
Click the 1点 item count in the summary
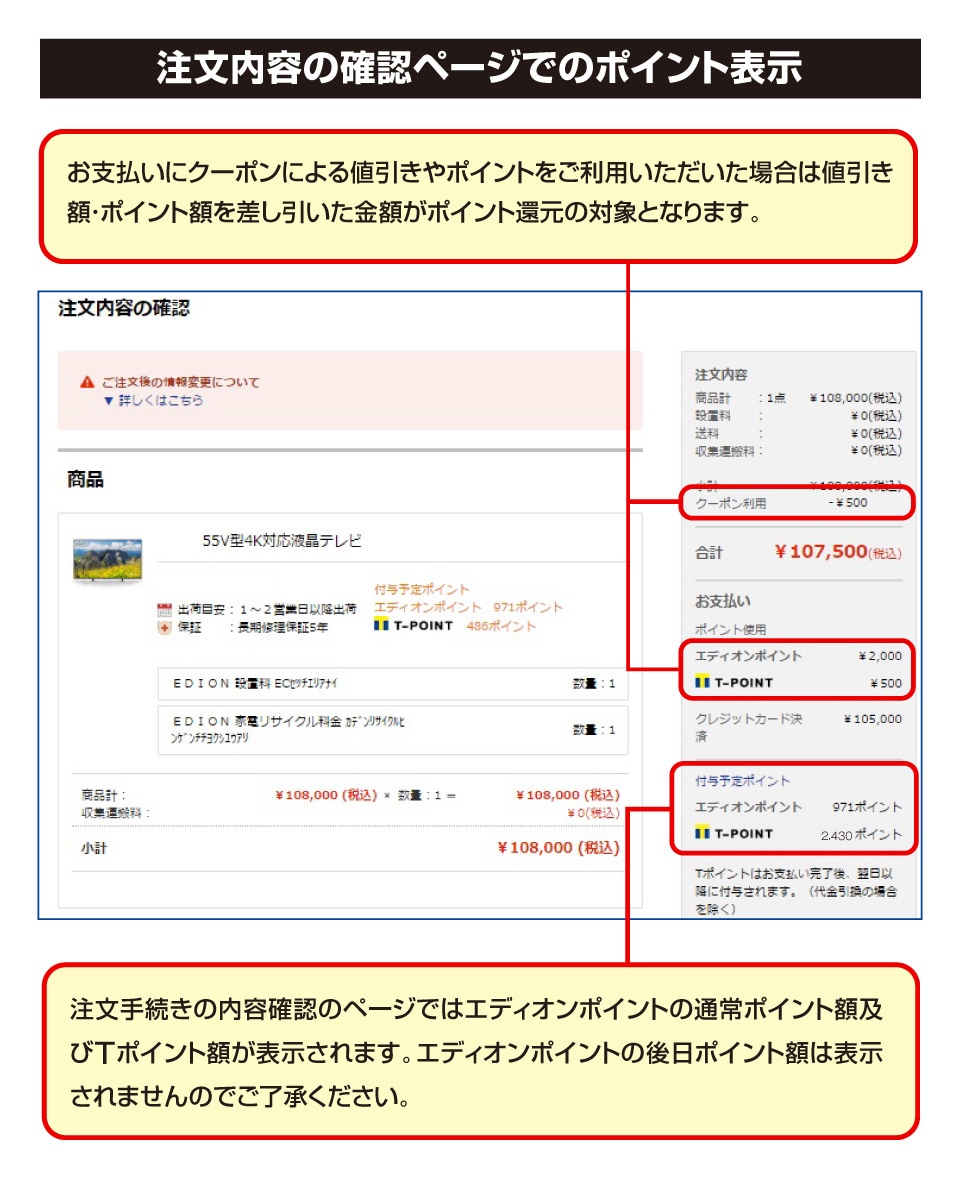[776, 397]
